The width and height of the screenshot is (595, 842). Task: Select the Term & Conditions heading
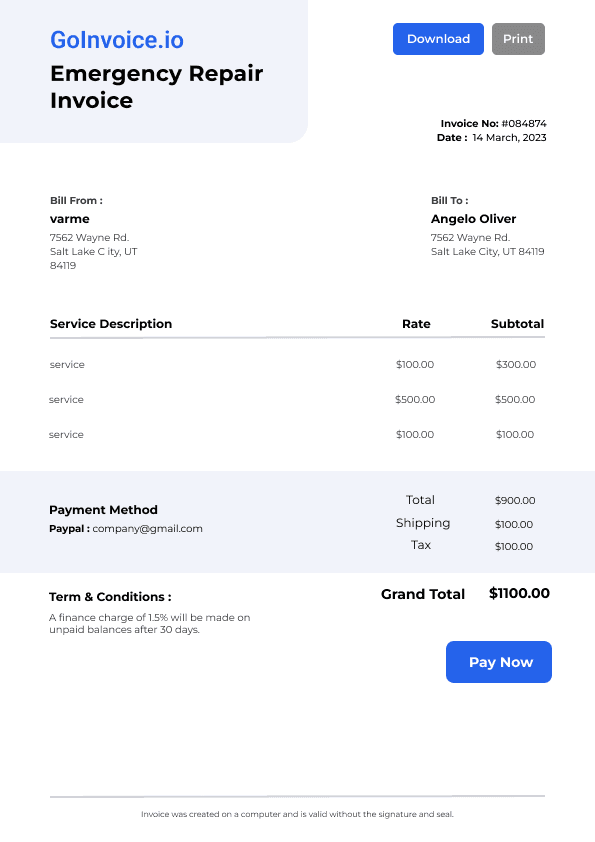110,597
